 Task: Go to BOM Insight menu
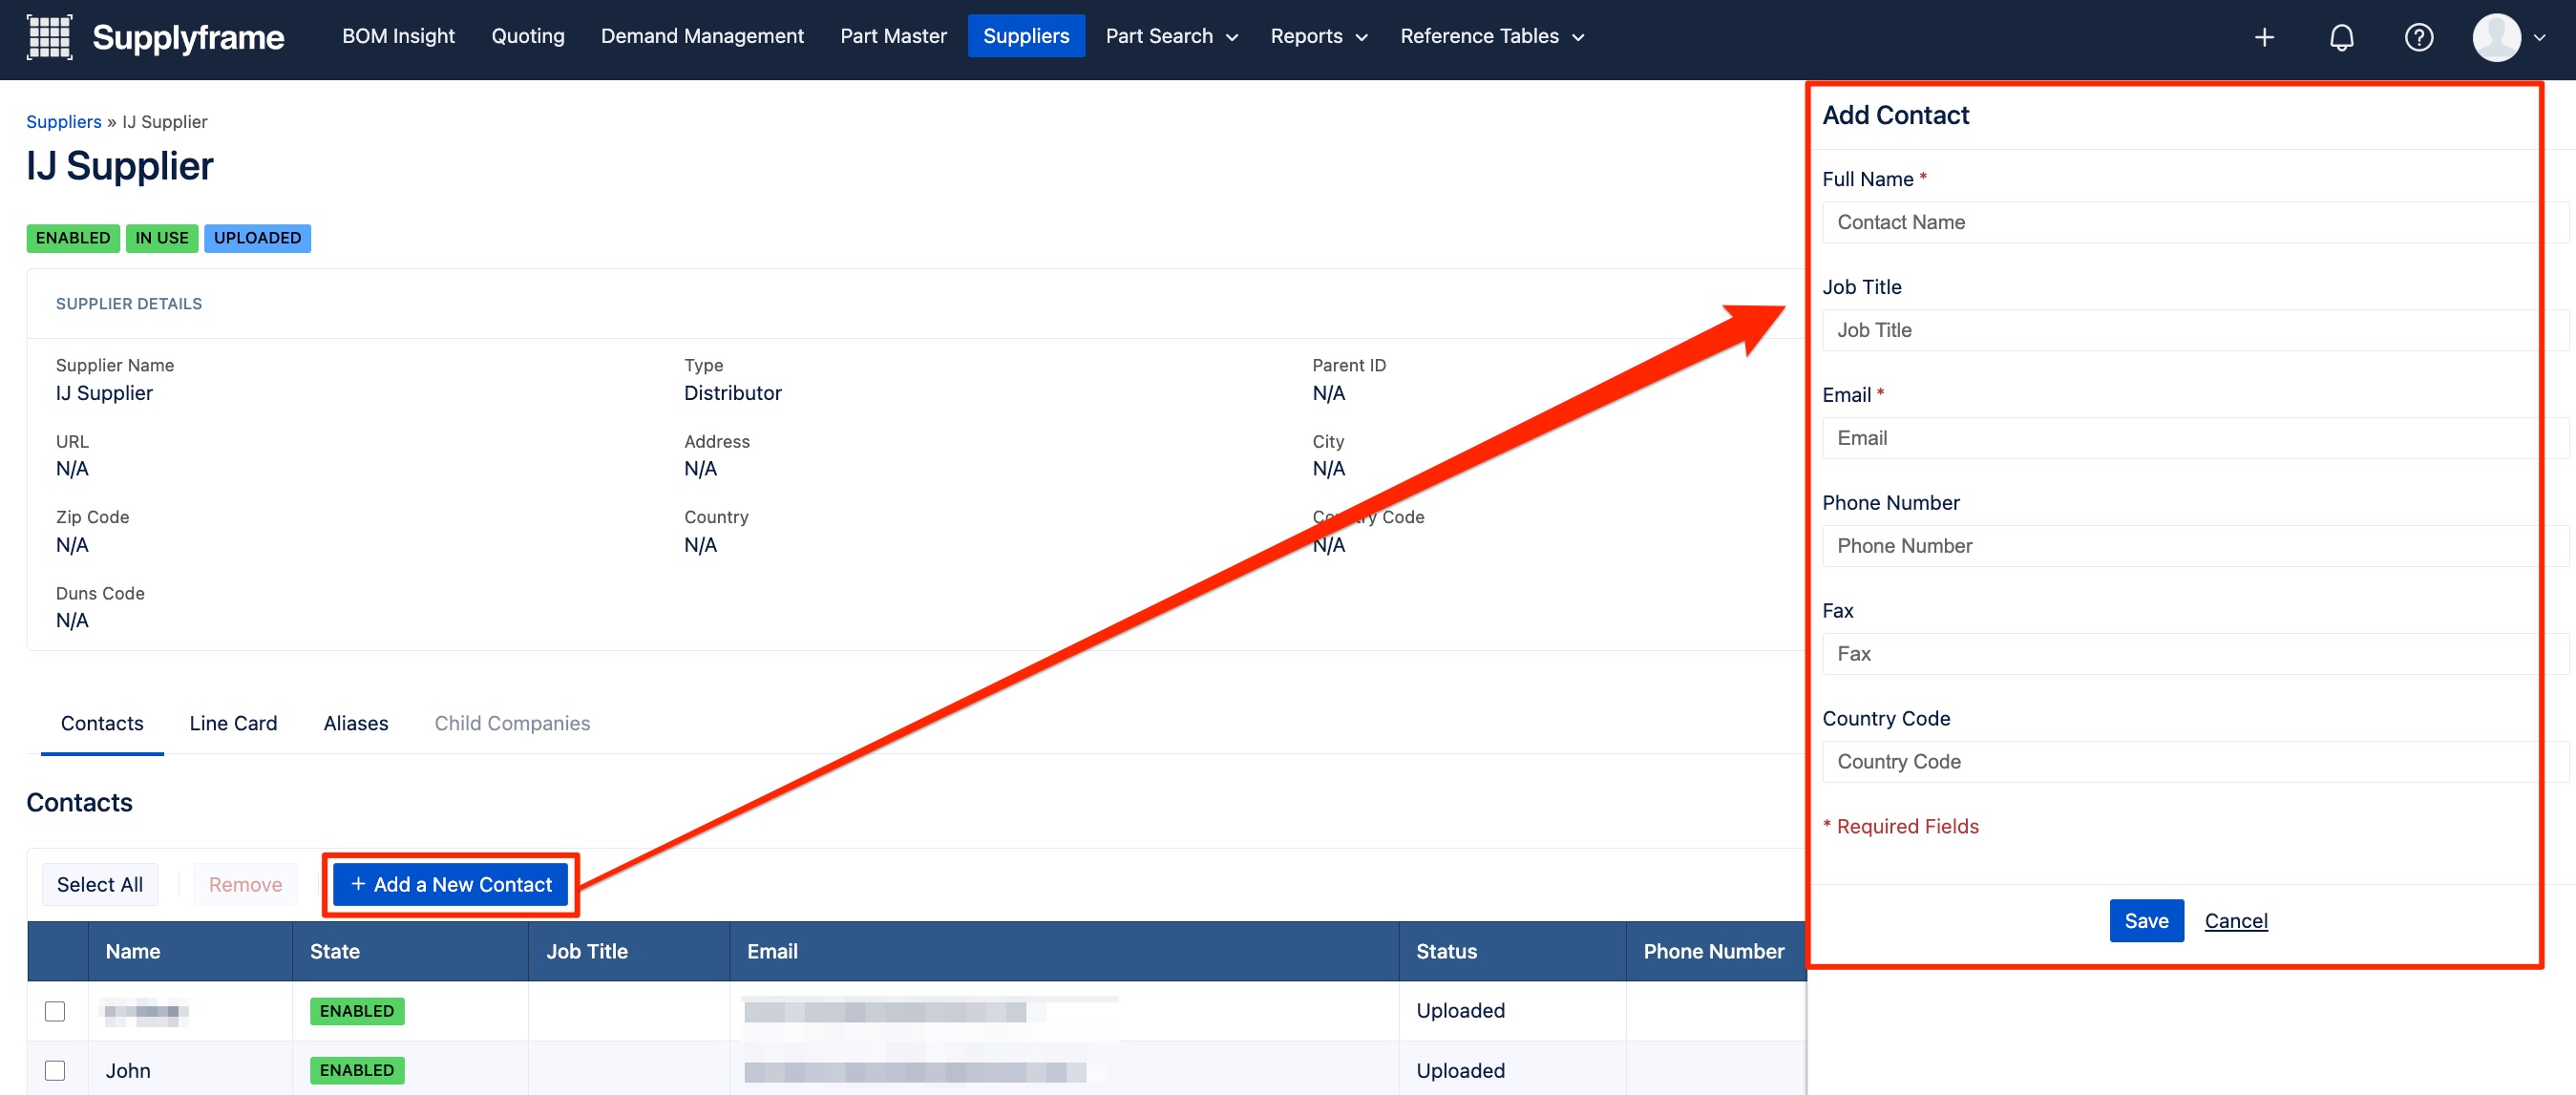398,36
